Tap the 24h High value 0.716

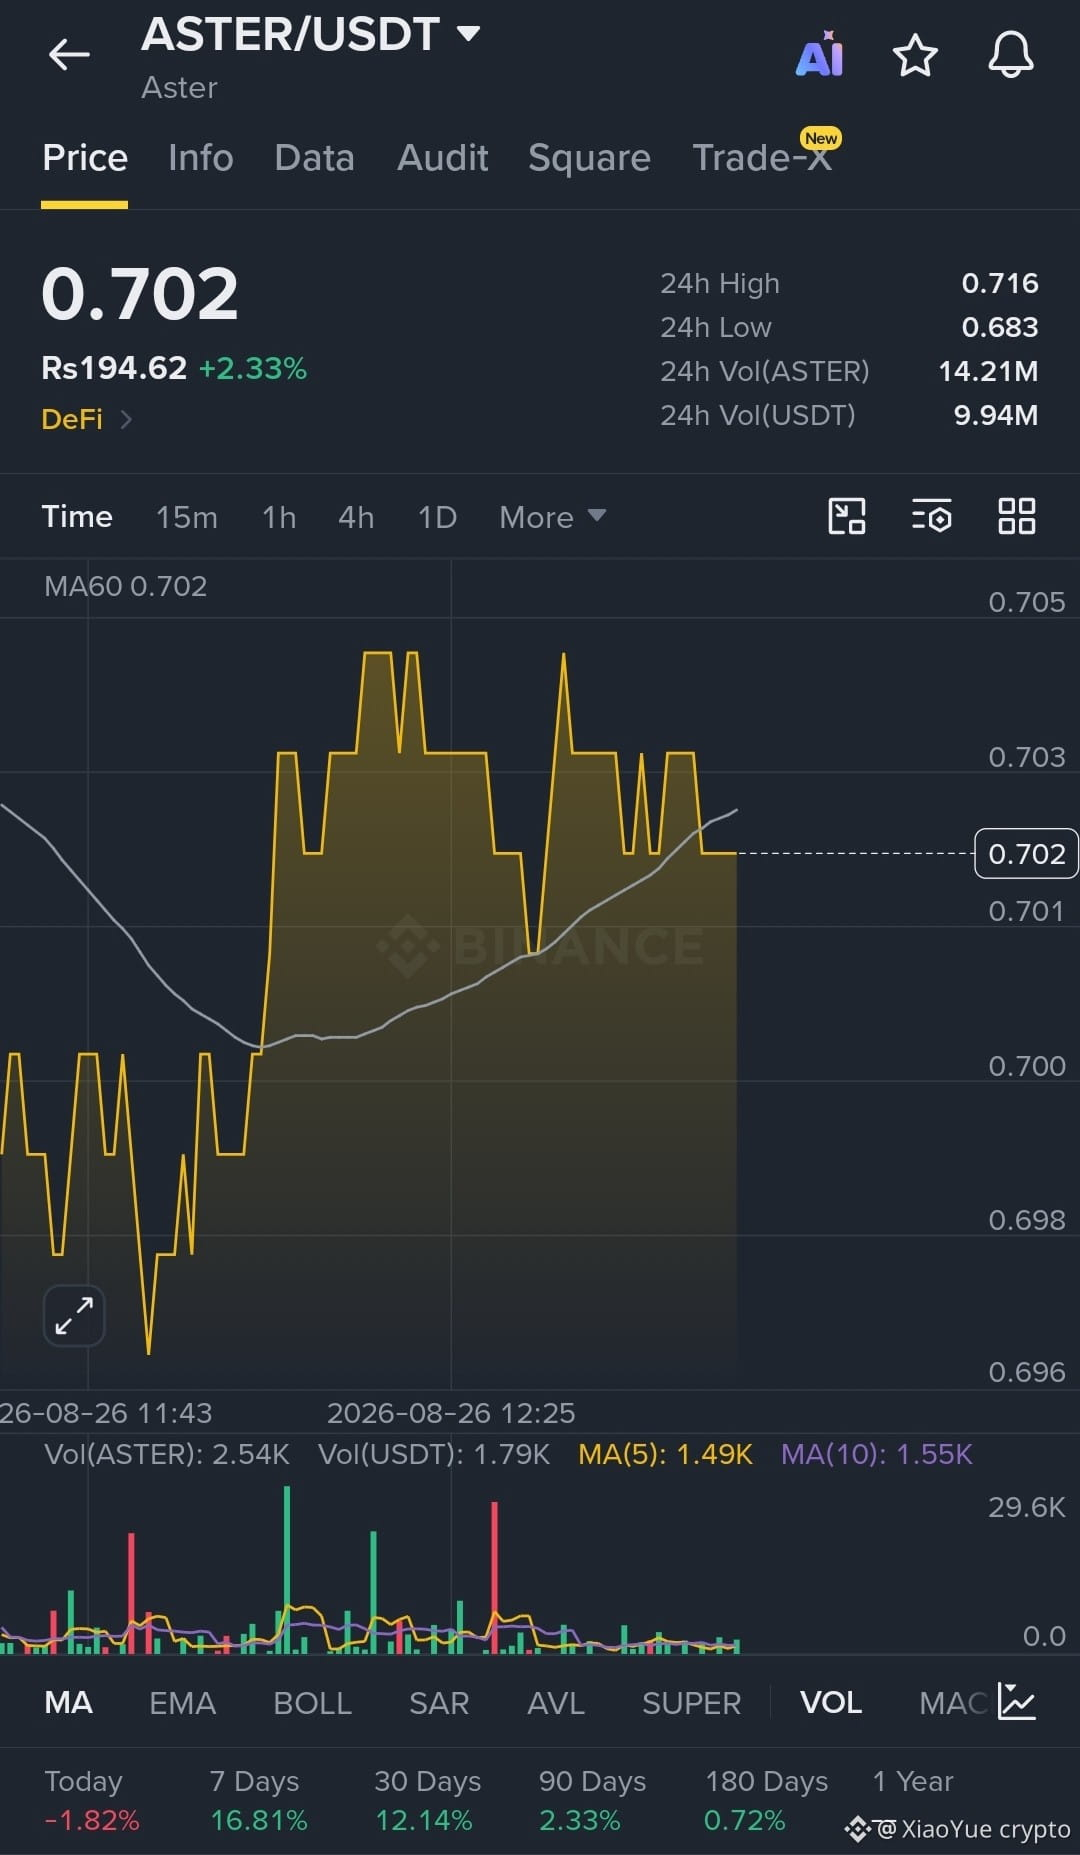pyautogui.click(x=1000, y=283)
